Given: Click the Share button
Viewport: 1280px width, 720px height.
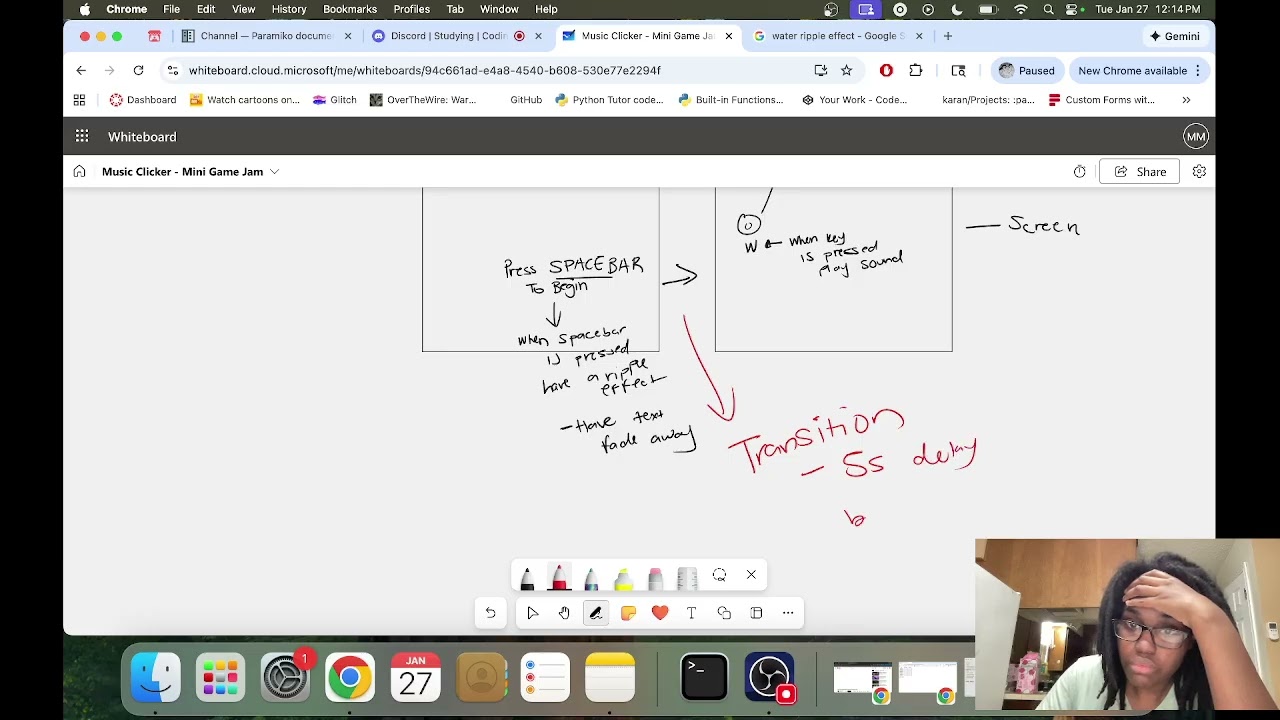Looking at the screenshot, I should [1140, 171].
